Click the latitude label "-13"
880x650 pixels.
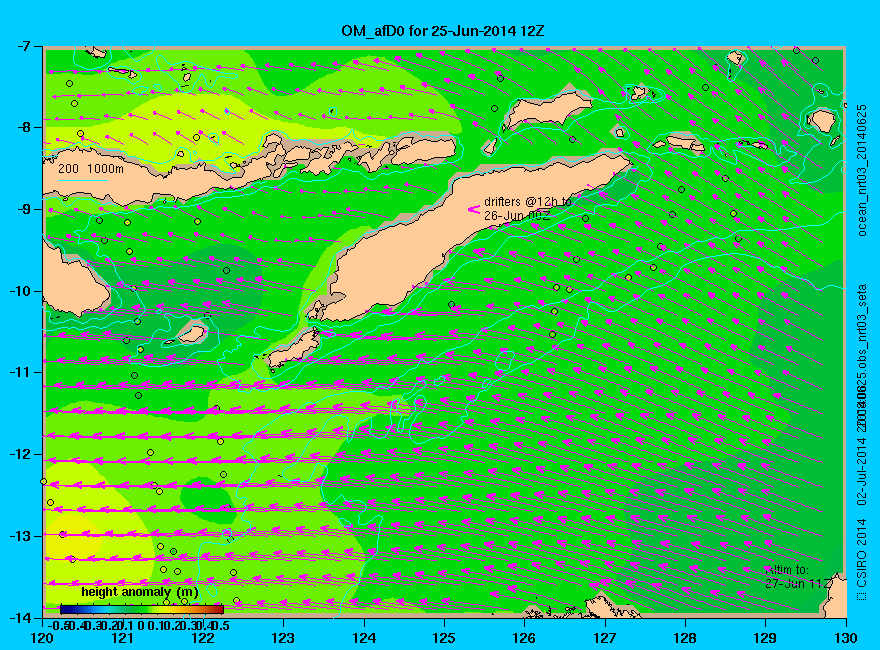click(x=19, y=535)
